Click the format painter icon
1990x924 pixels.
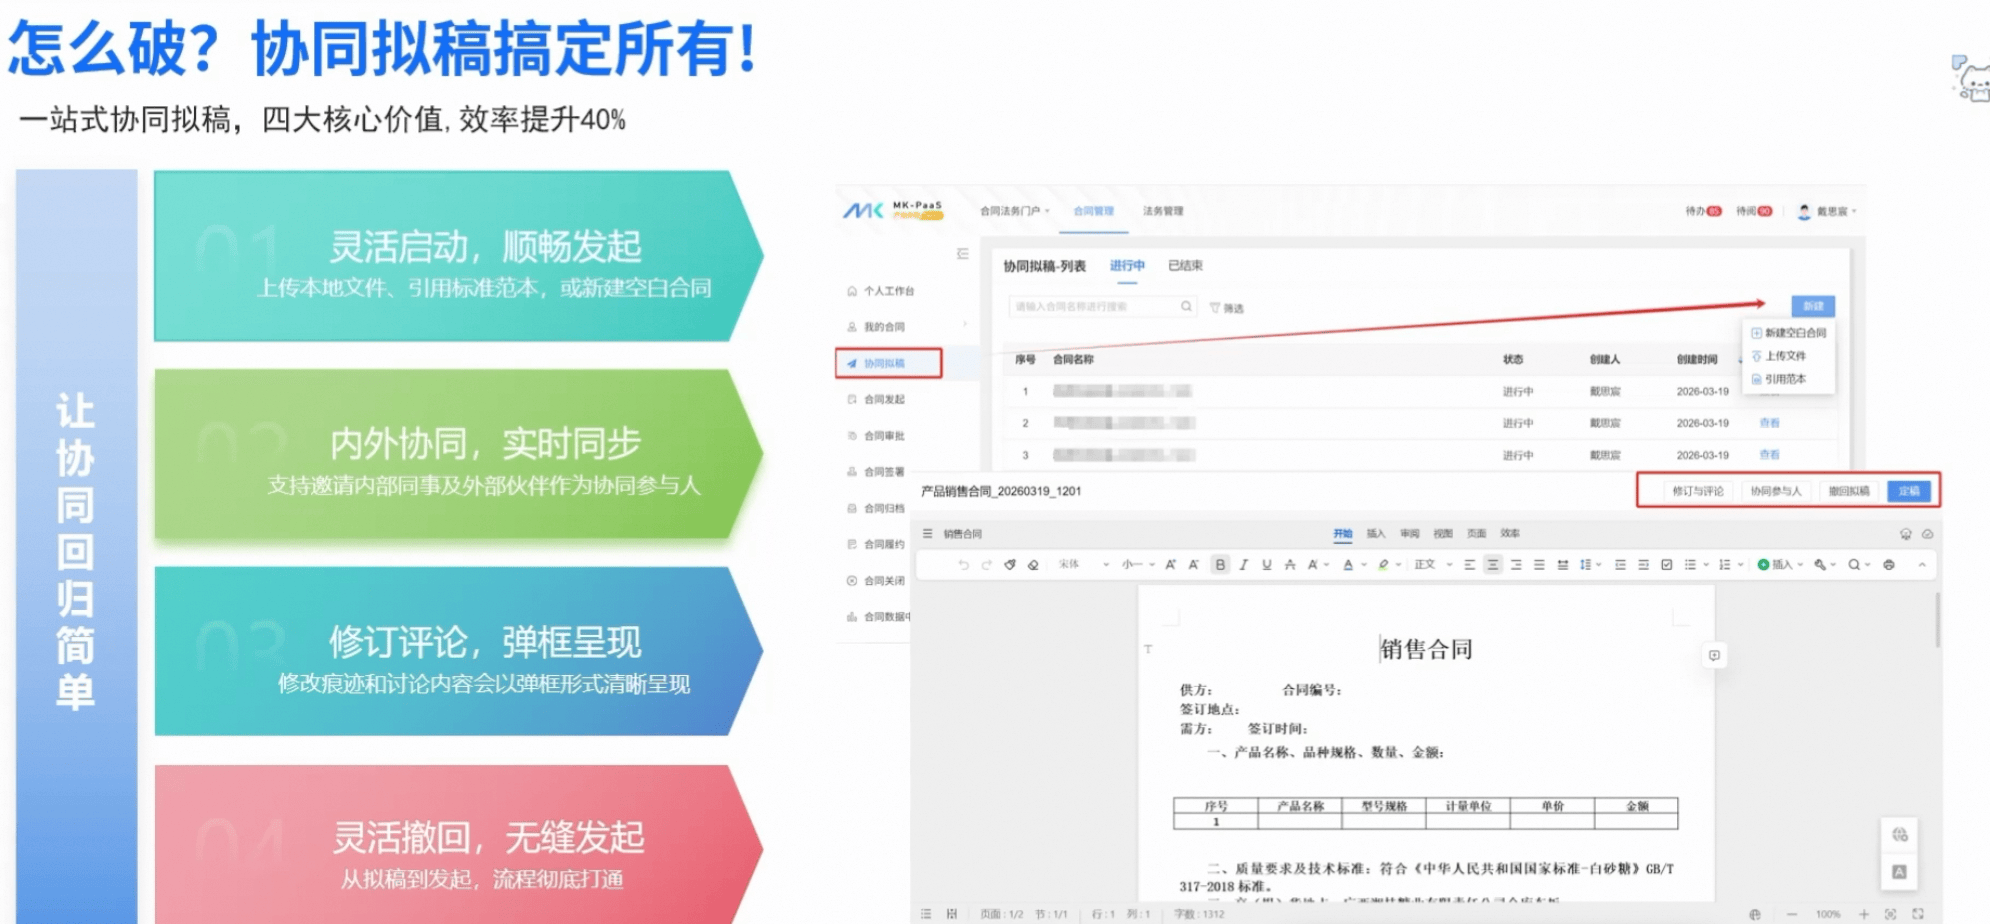1010,565
